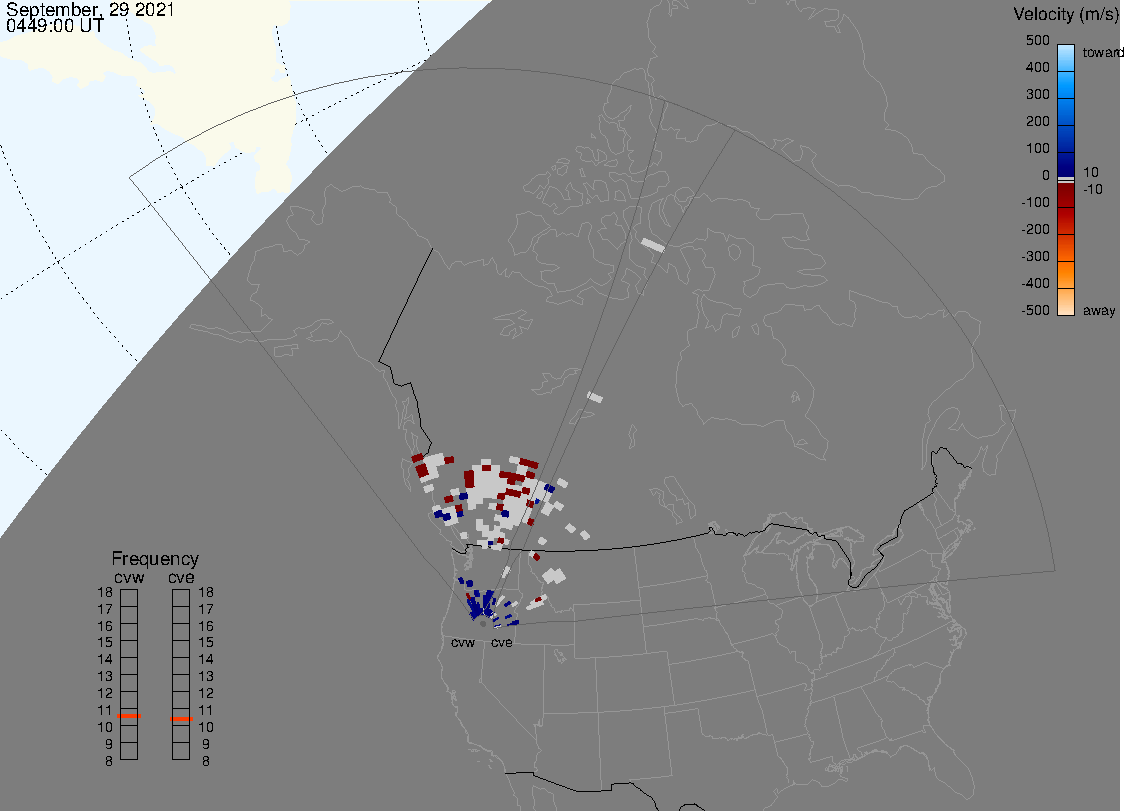This screenshot has width=1124, height=811.
Task: Click red frequency marker on cvw bar
Action: (x=129, y=716)
